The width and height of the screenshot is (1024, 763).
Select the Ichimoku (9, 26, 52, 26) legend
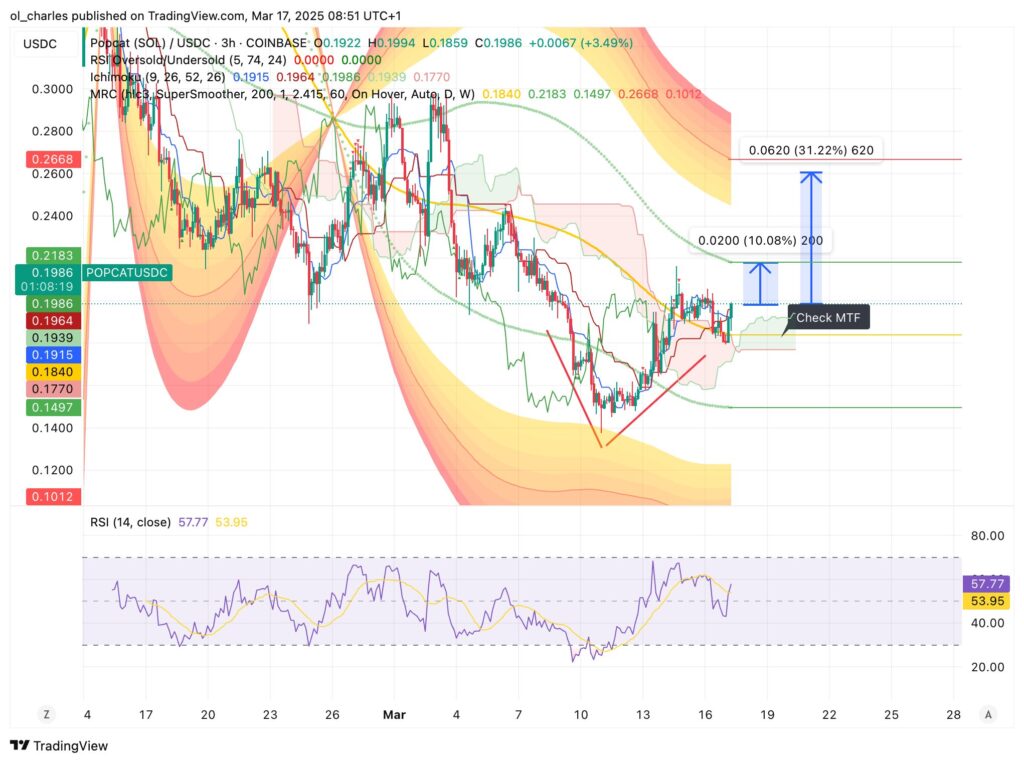(157, 77)
